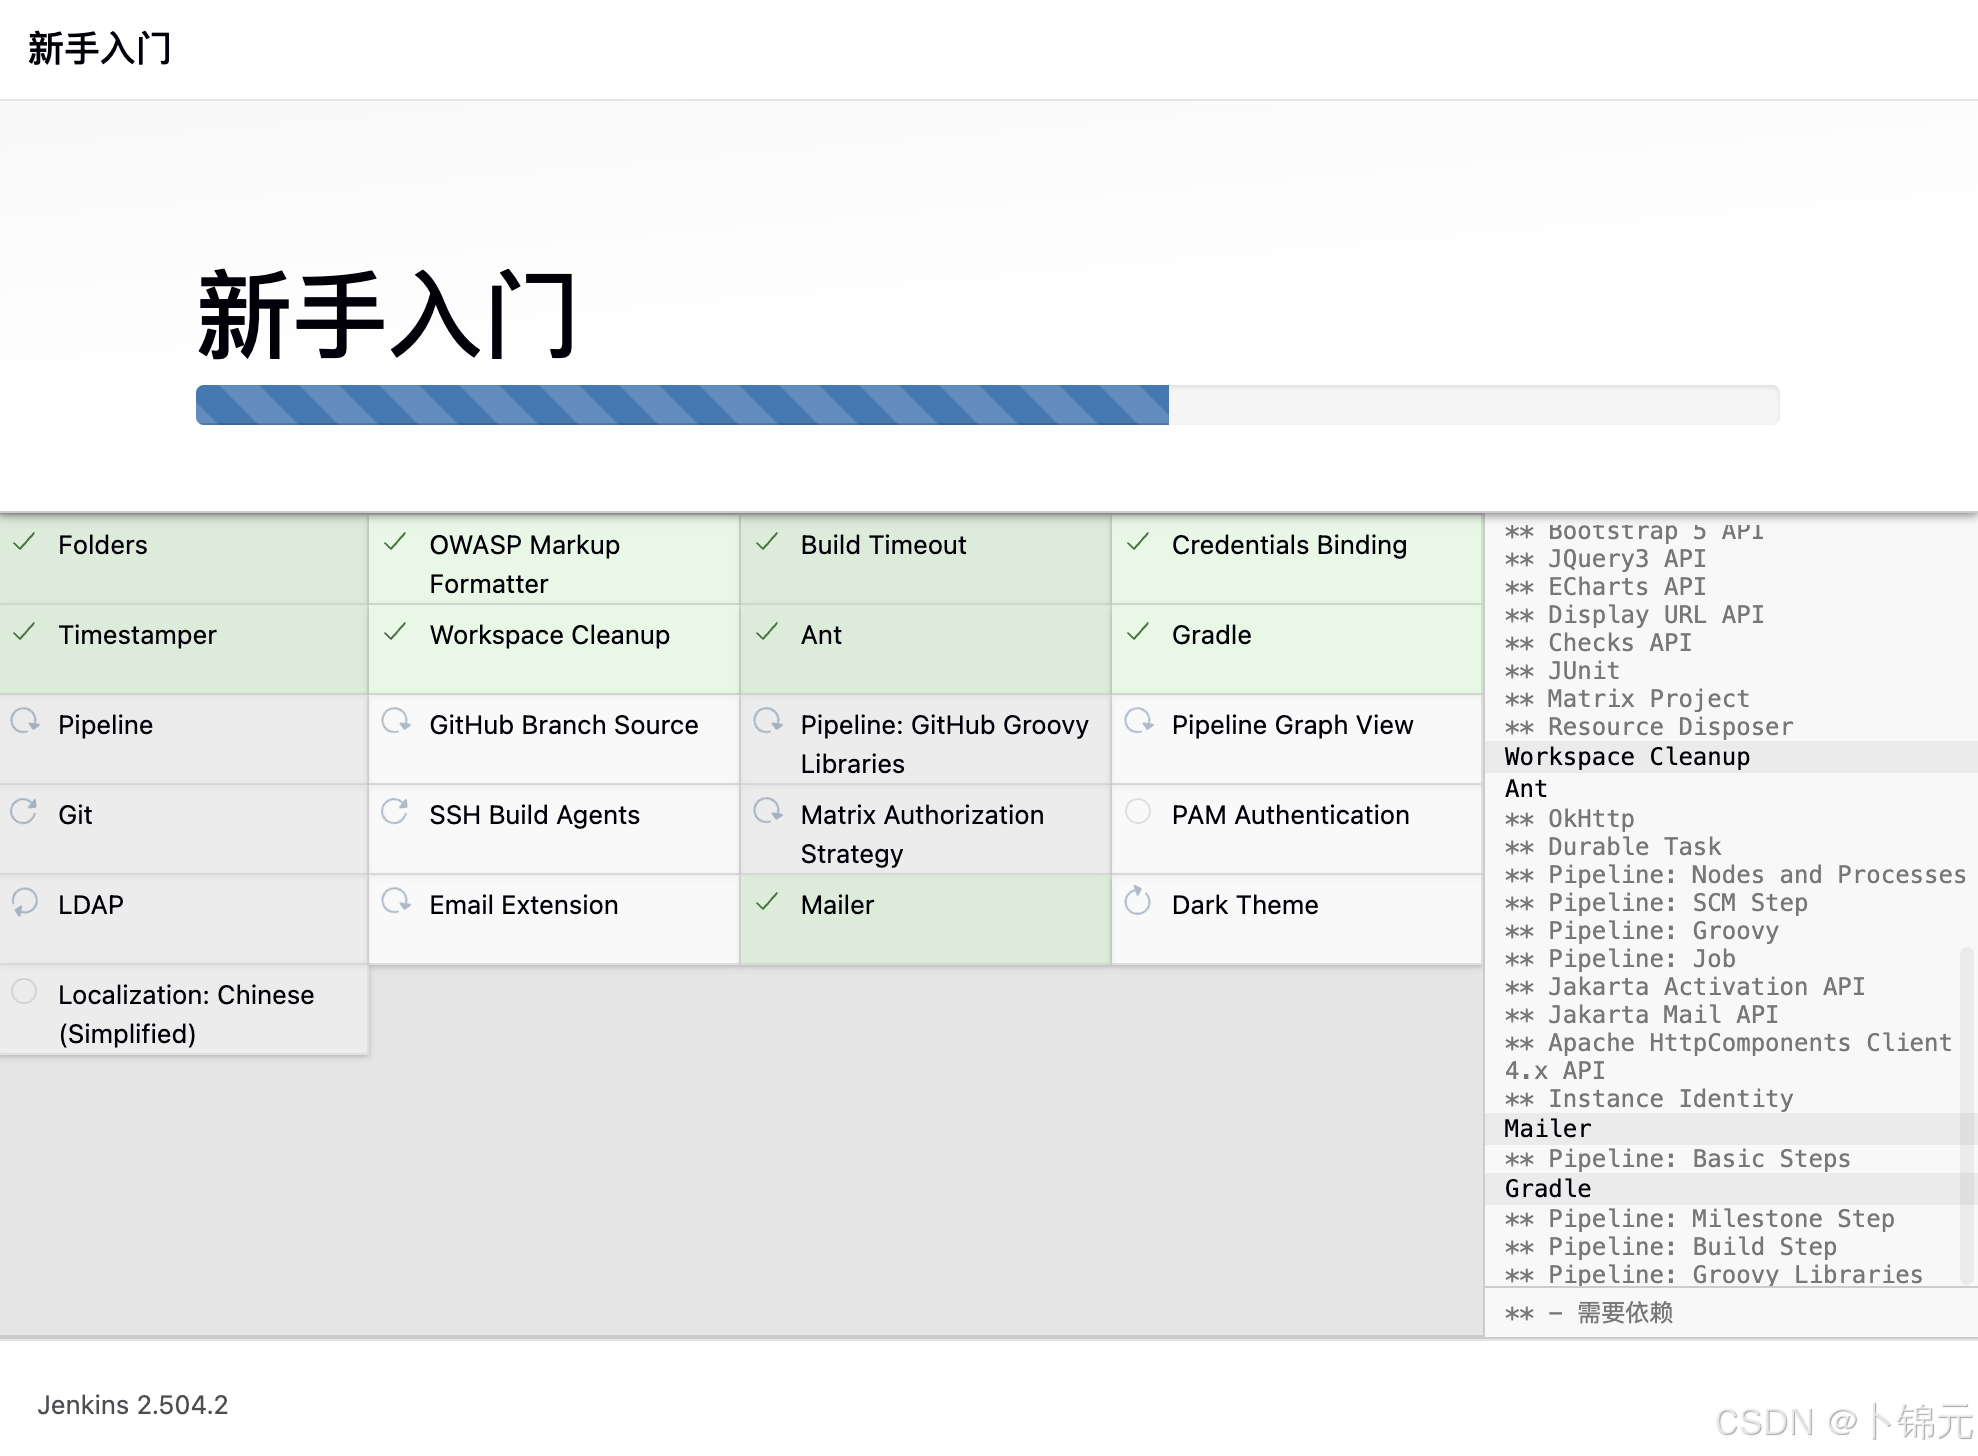Click the clock icon beside Dark Theme
1978x1456 pixels.
1138,900
